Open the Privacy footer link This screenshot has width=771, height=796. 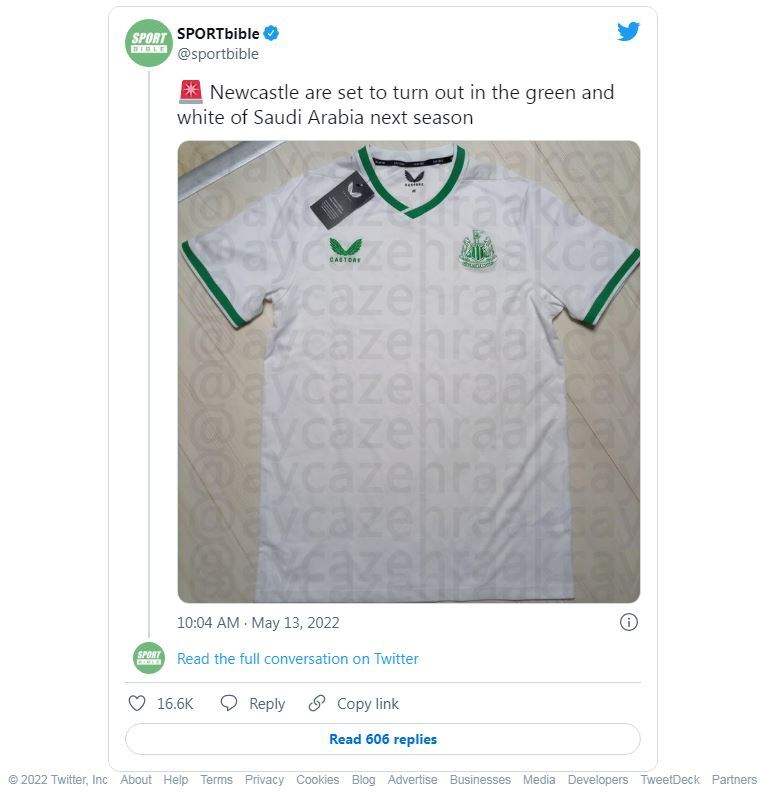click(x=264, y=780)
